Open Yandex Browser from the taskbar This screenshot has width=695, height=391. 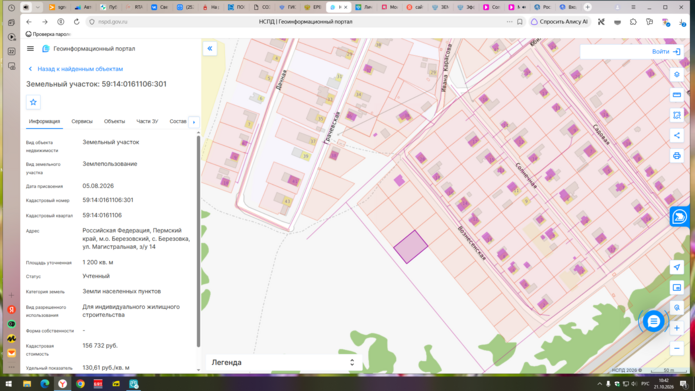(x=62, y=384)
